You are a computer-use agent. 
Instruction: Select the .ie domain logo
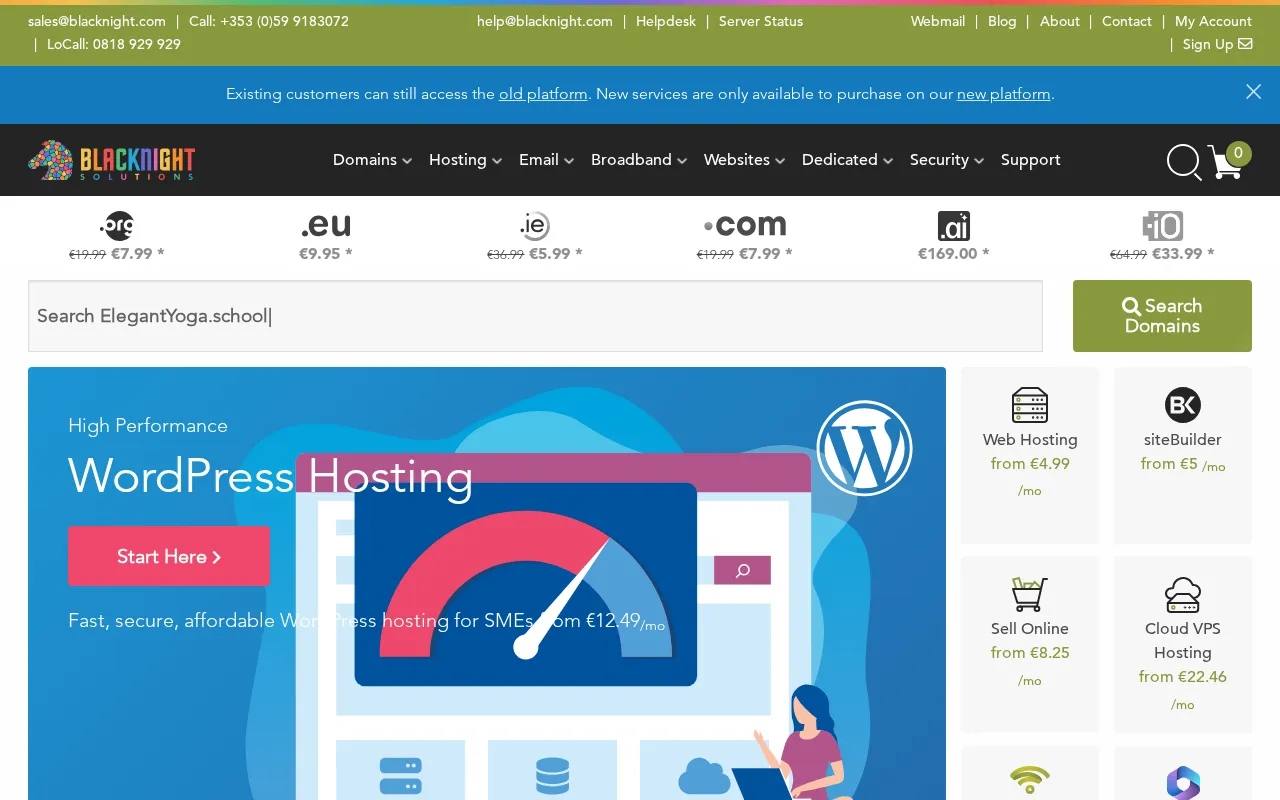535,226
